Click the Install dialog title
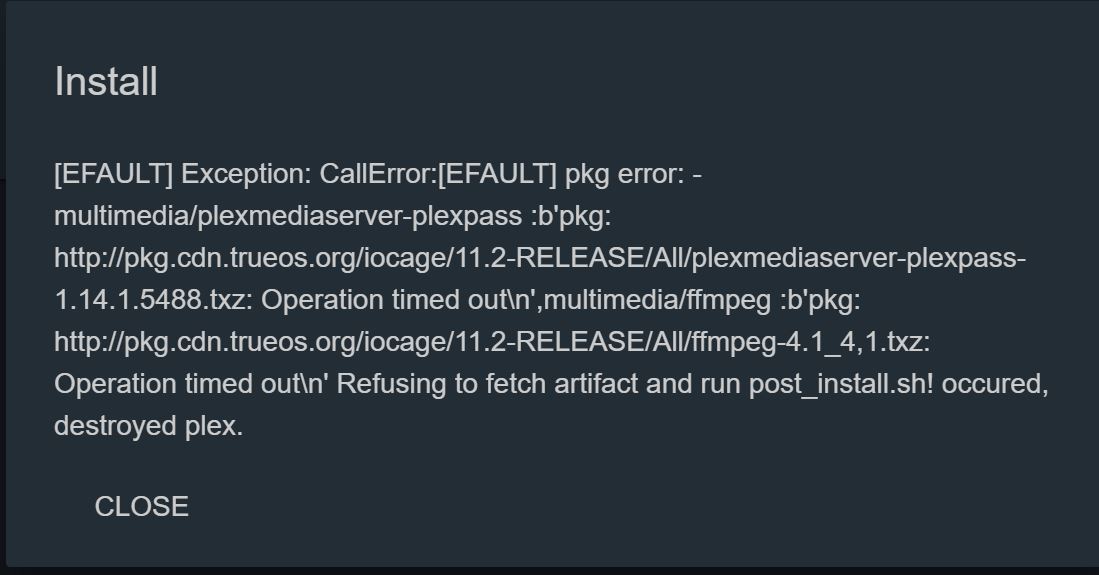The width and height of the screenshot is (1099, 575). 106,82
